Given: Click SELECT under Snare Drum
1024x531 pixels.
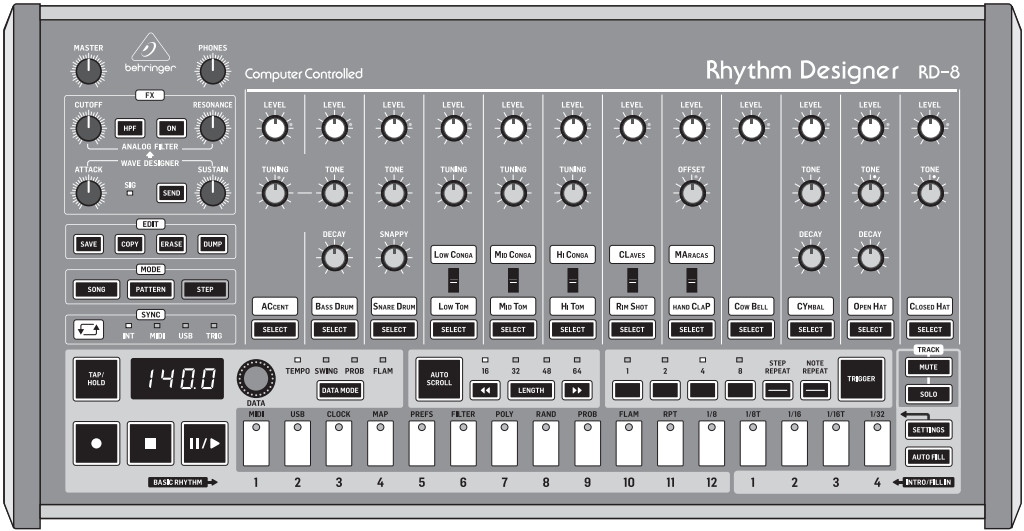Looking at the screenshot, I should coord(393,330).
